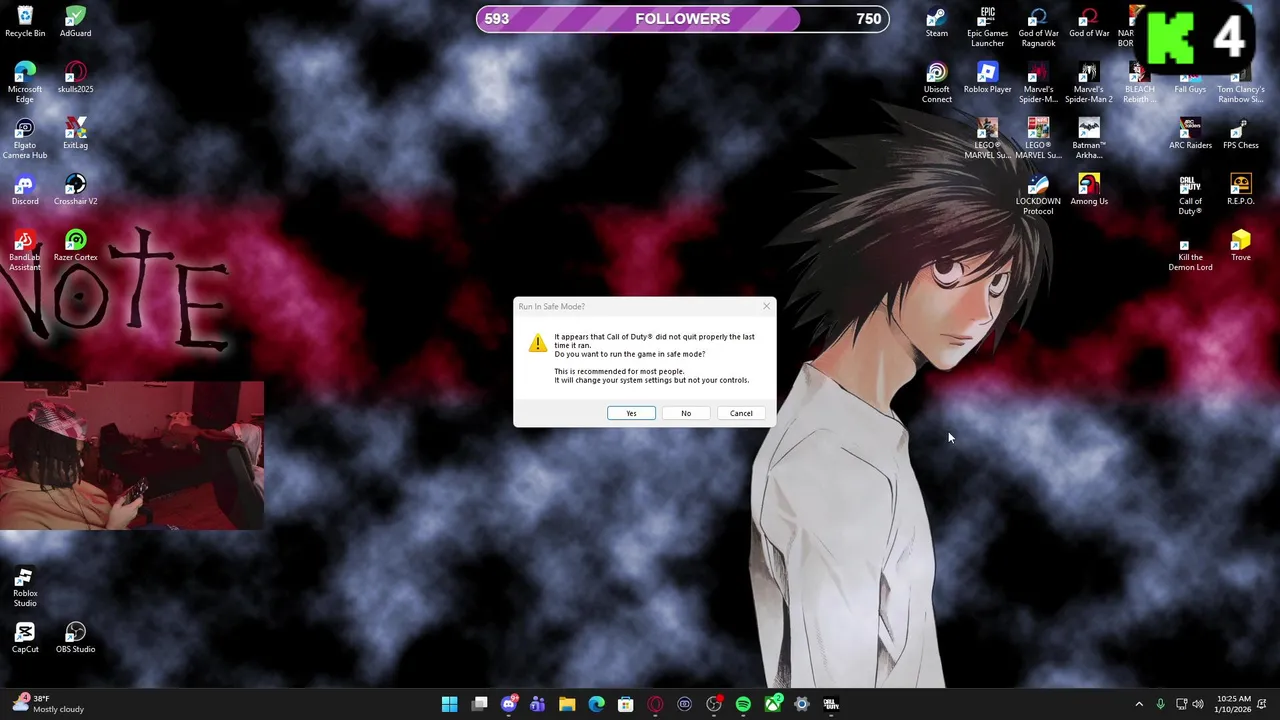The width and height of the screenshot is (1280, 720).
Task: Select the LOCKDOWN Protocol desktop icon
Action: pyautogui.click(x=1038, y=194)
